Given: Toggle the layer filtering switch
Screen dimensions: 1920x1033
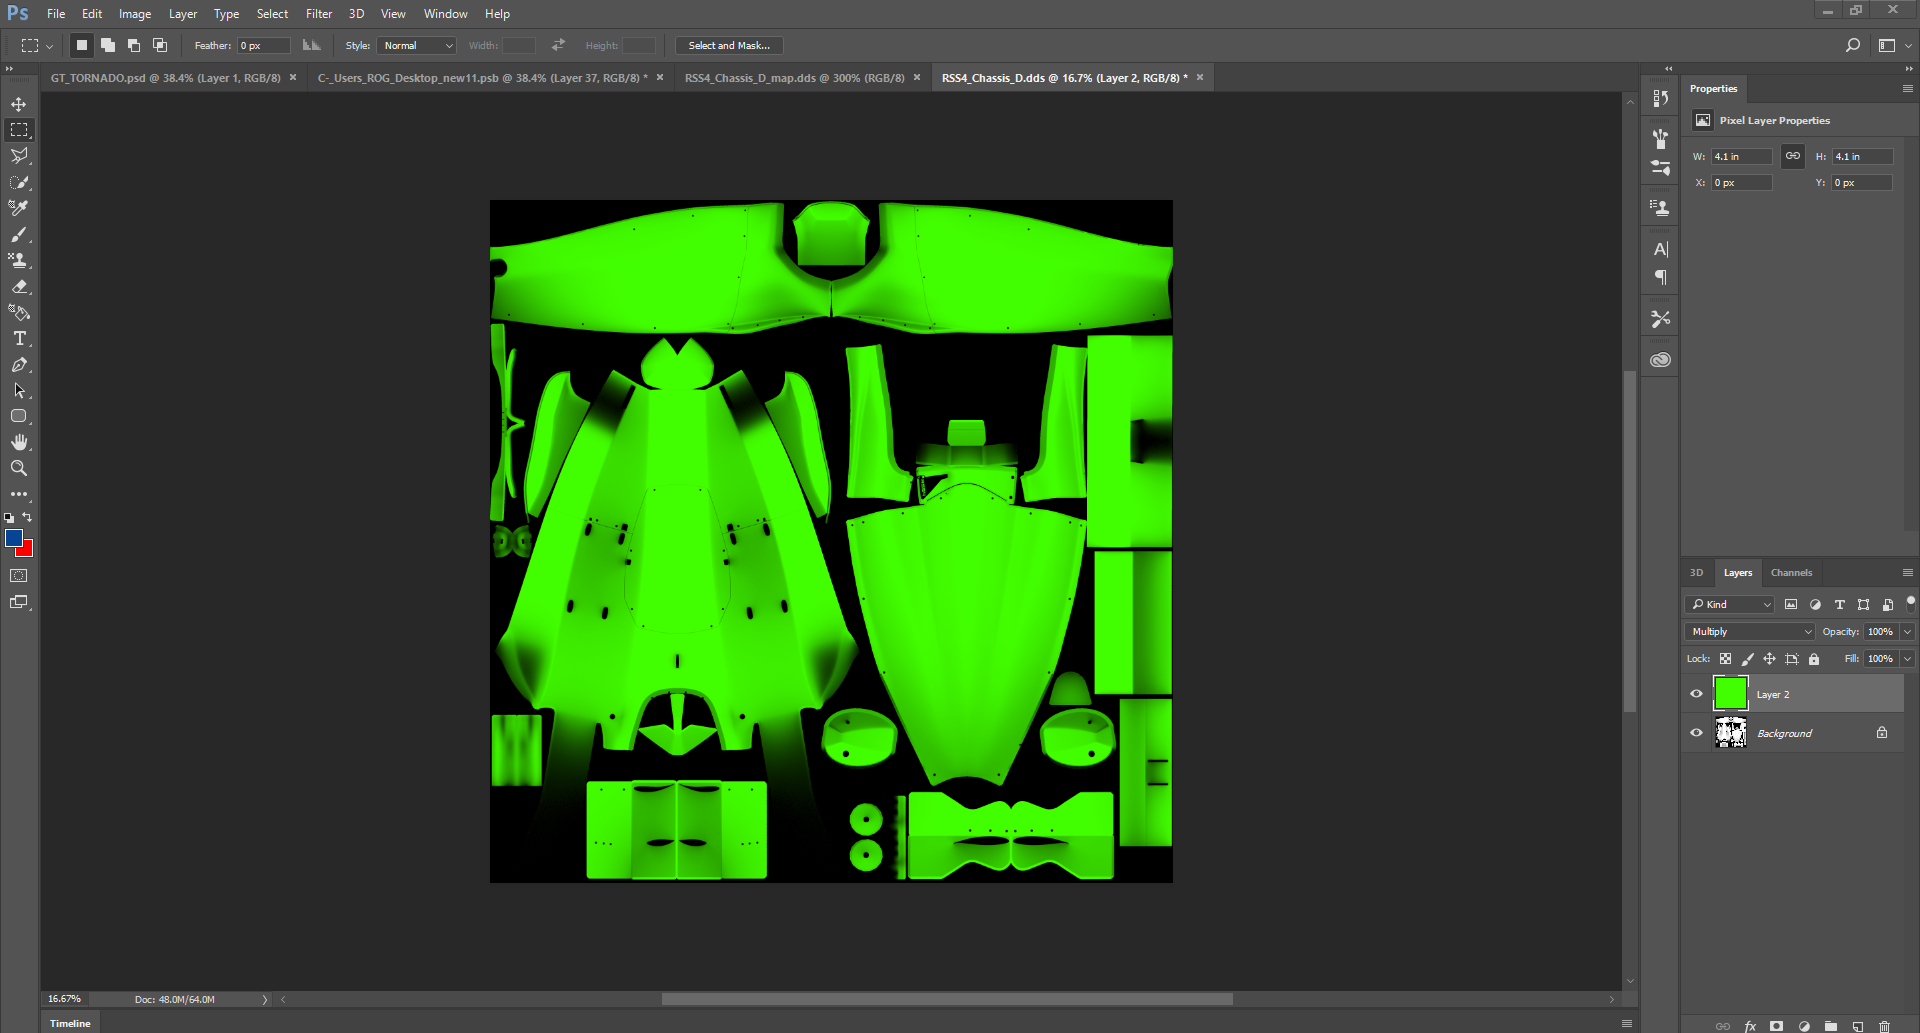Looking at the screenshot, I should coord(1911,602).
